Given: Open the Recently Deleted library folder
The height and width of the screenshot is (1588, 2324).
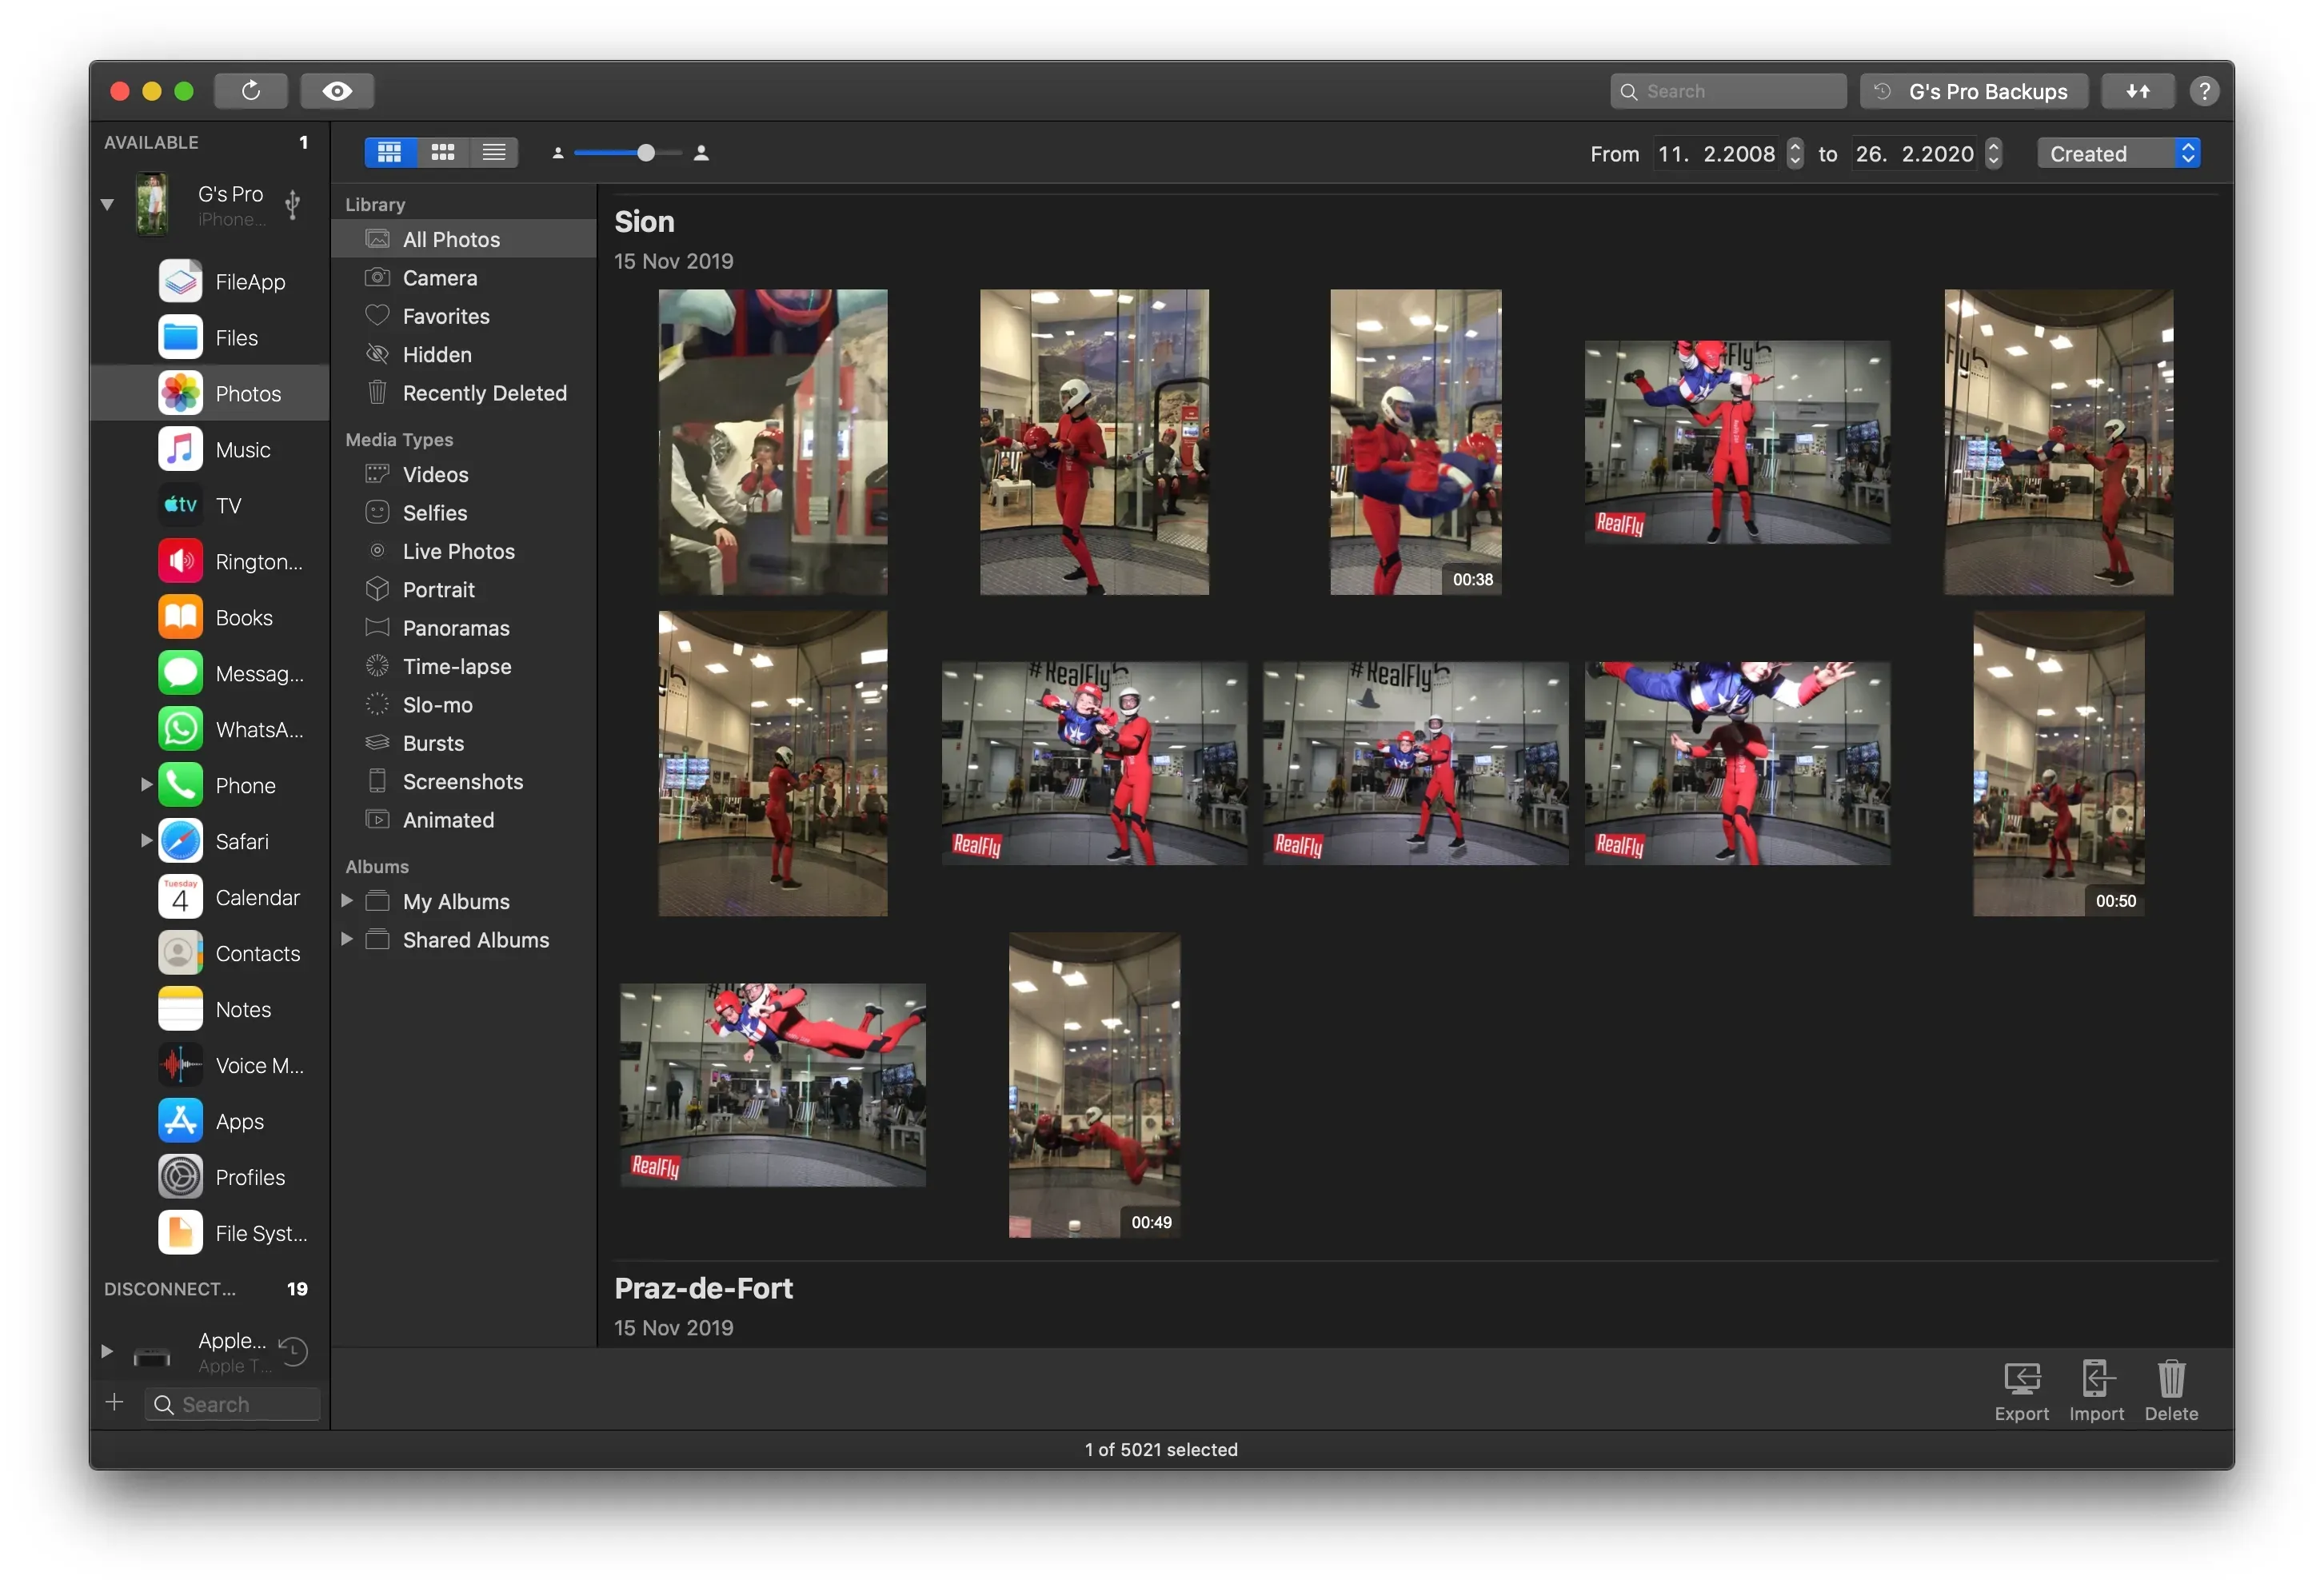Looking at the screenshot, I should (484, 393).
